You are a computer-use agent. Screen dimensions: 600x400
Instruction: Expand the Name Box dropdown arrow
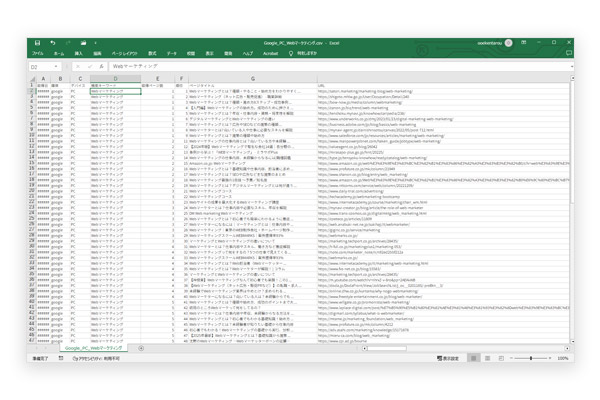point(56,66)
